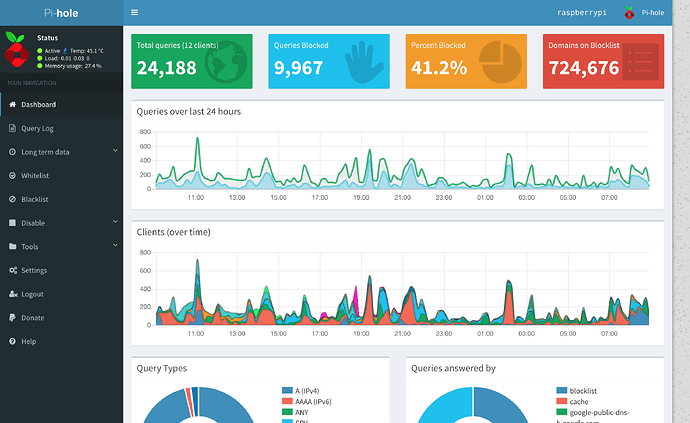Click the Total queries green box
Screen dimensions: 690x423
tap(194, 60)
